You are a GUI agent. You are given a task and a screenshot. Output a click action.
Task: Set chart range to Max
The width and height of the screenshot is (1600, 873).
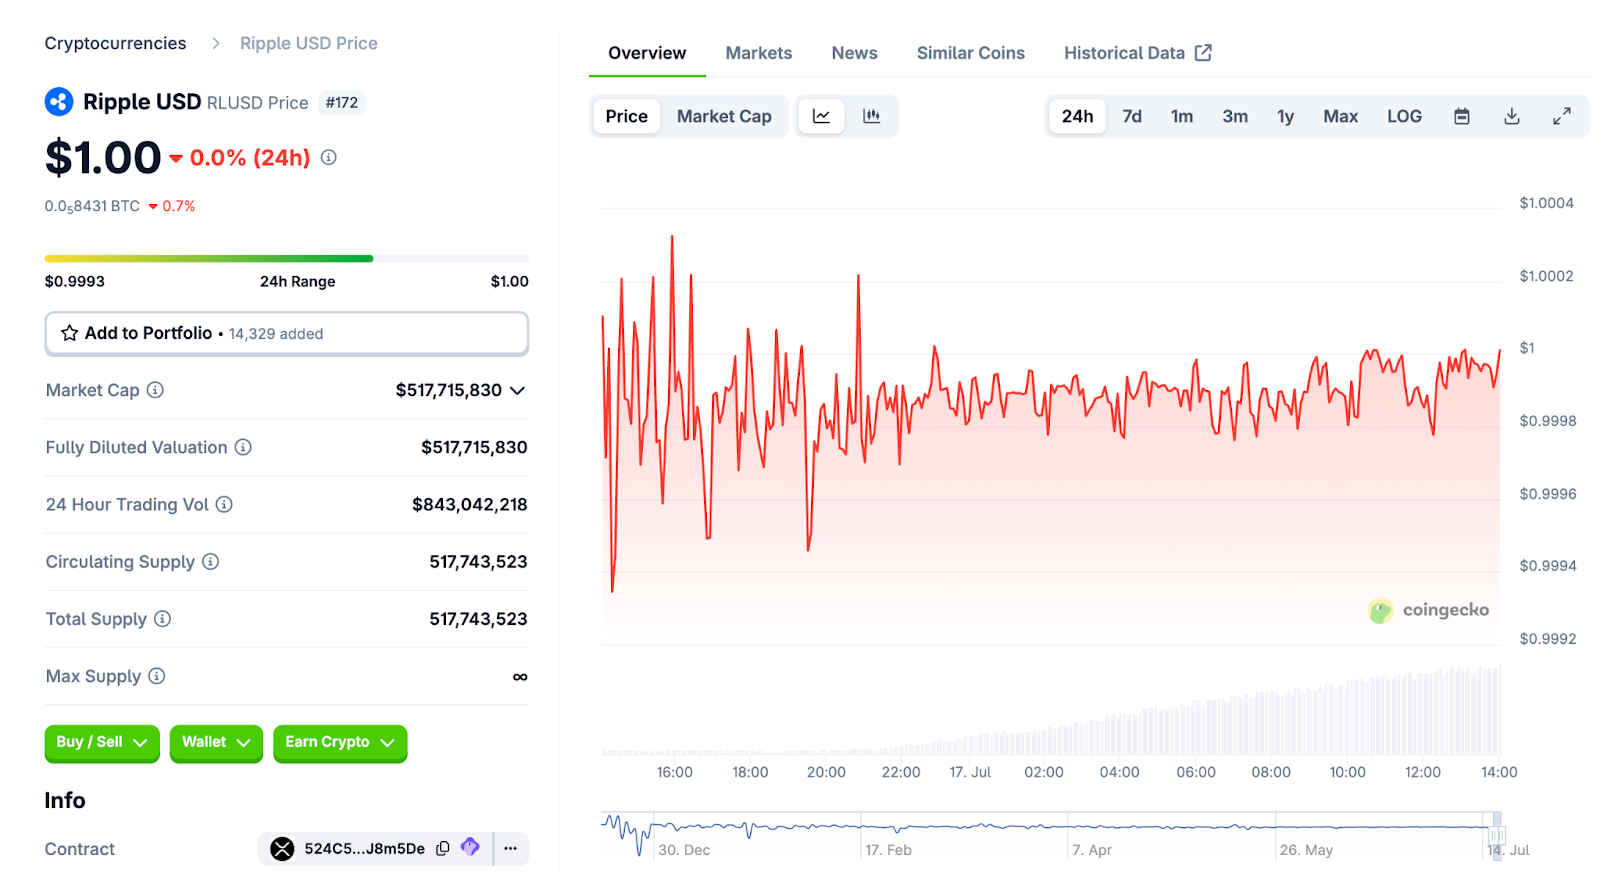(x=1341, y=116)
